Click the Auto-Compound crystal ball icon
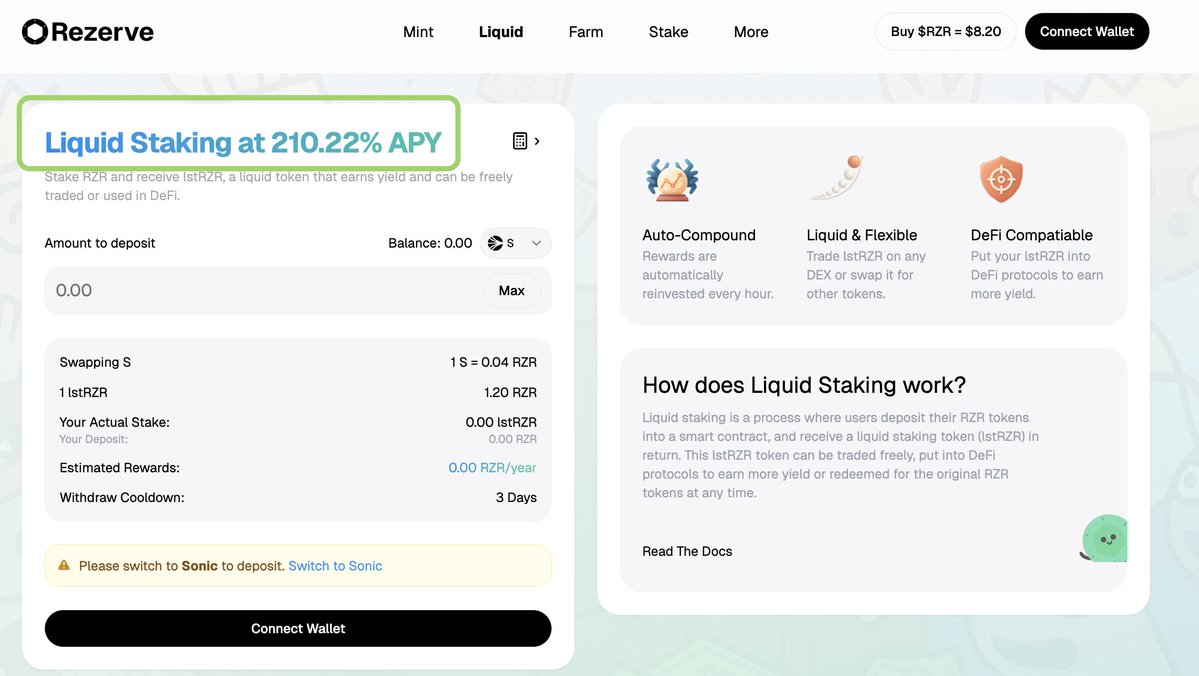The image size is (1199, 676). [x=672, y=180]
